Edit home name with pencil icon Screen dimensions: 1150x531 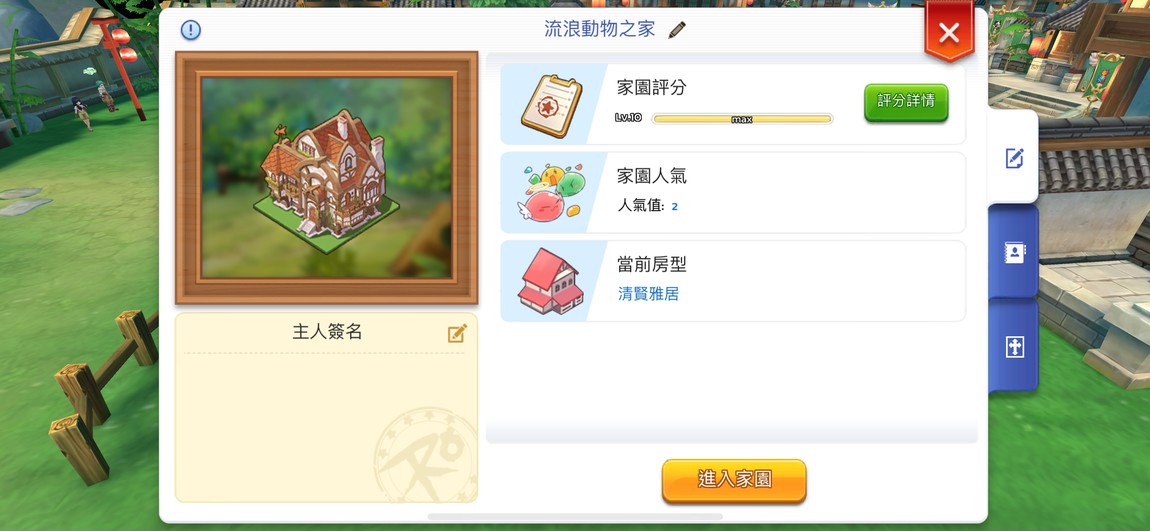(x=677, y=30)
